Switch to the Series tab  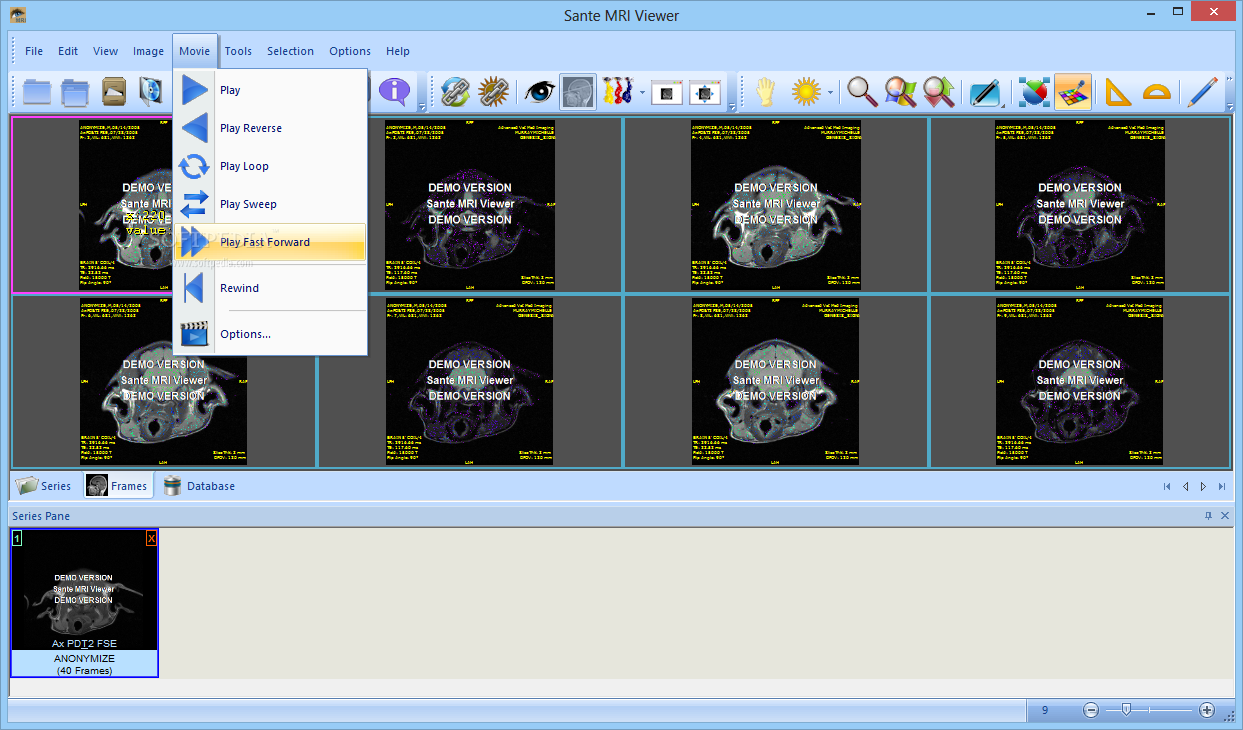click(44, 486)
